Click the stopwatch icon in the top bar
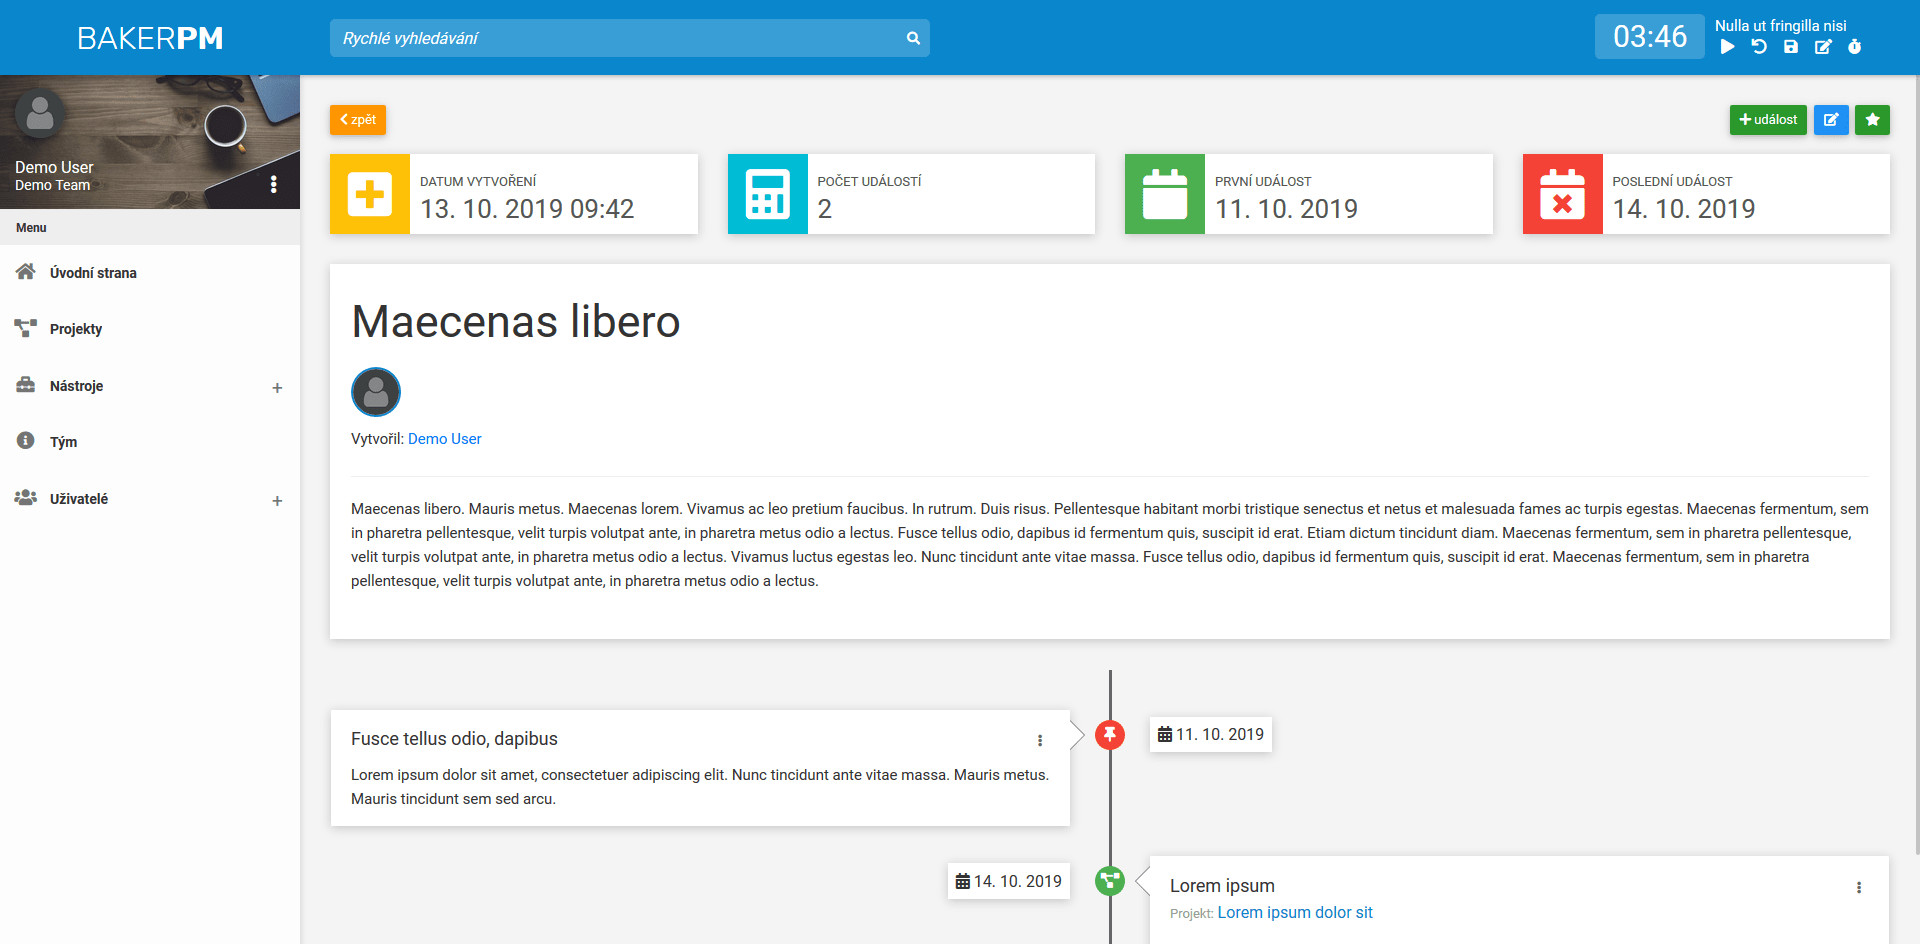The image size is (1920, 944). [x=1855, y=47]
